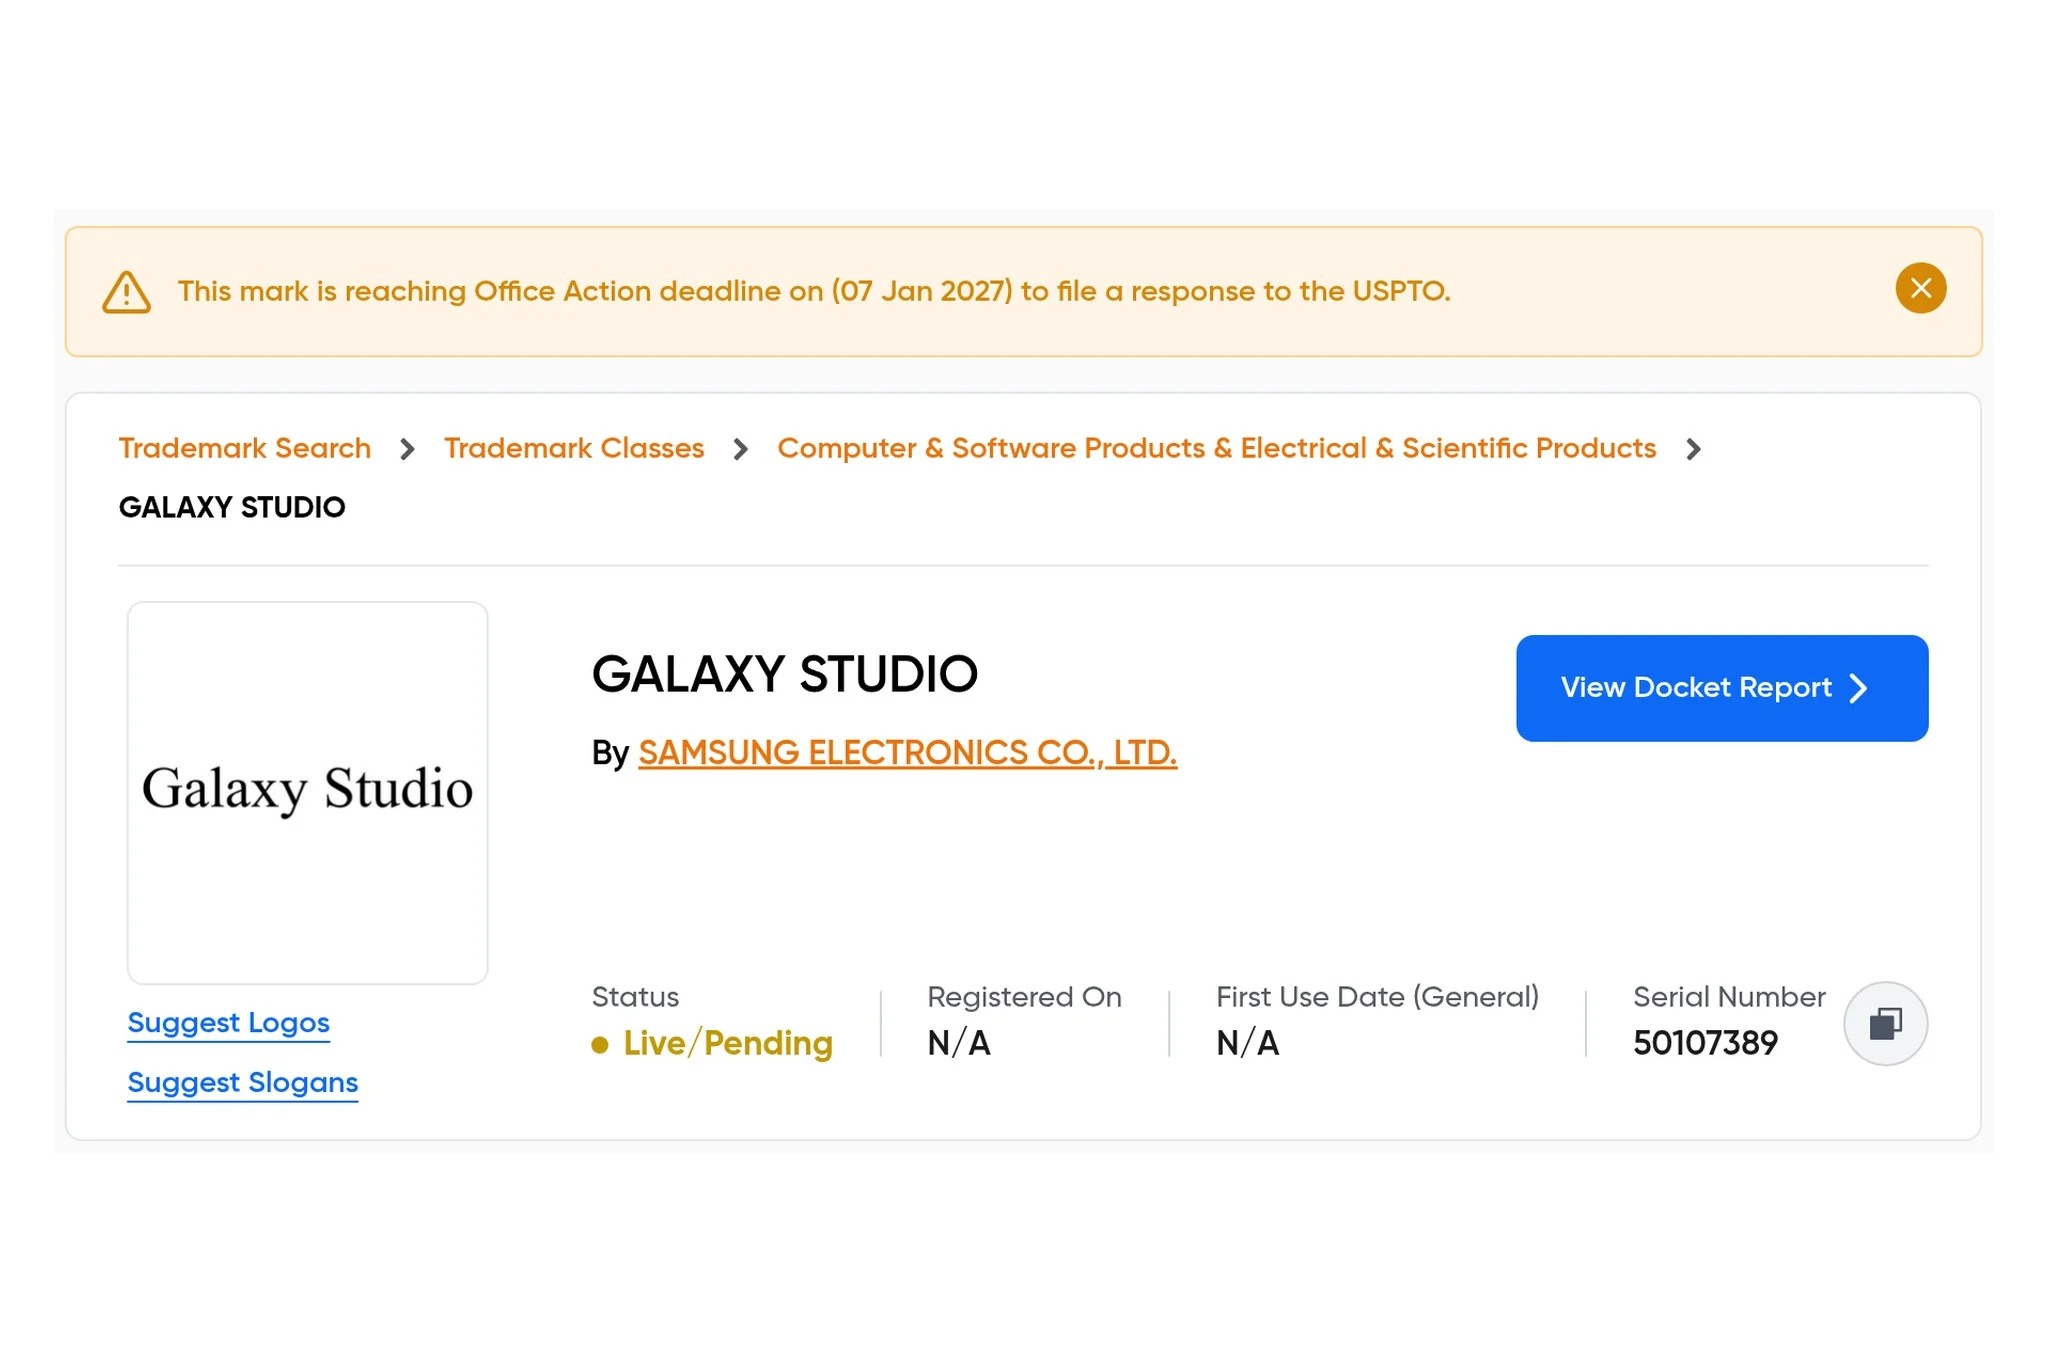Click the Office Action deadline message text
The image size is (2048, 1365).
click(x=814, y=291)
